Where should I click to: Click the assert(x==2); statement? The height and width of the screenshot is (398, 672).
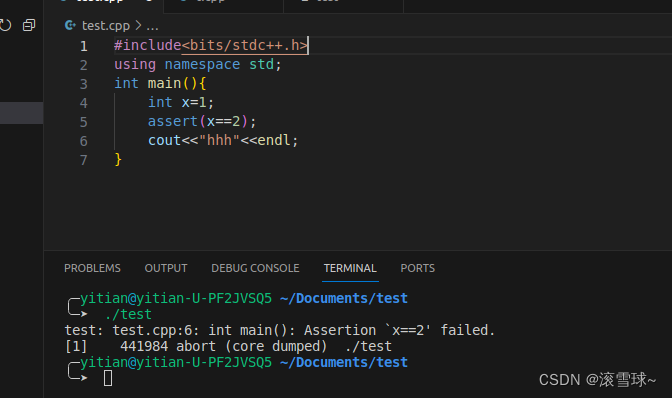201,122
